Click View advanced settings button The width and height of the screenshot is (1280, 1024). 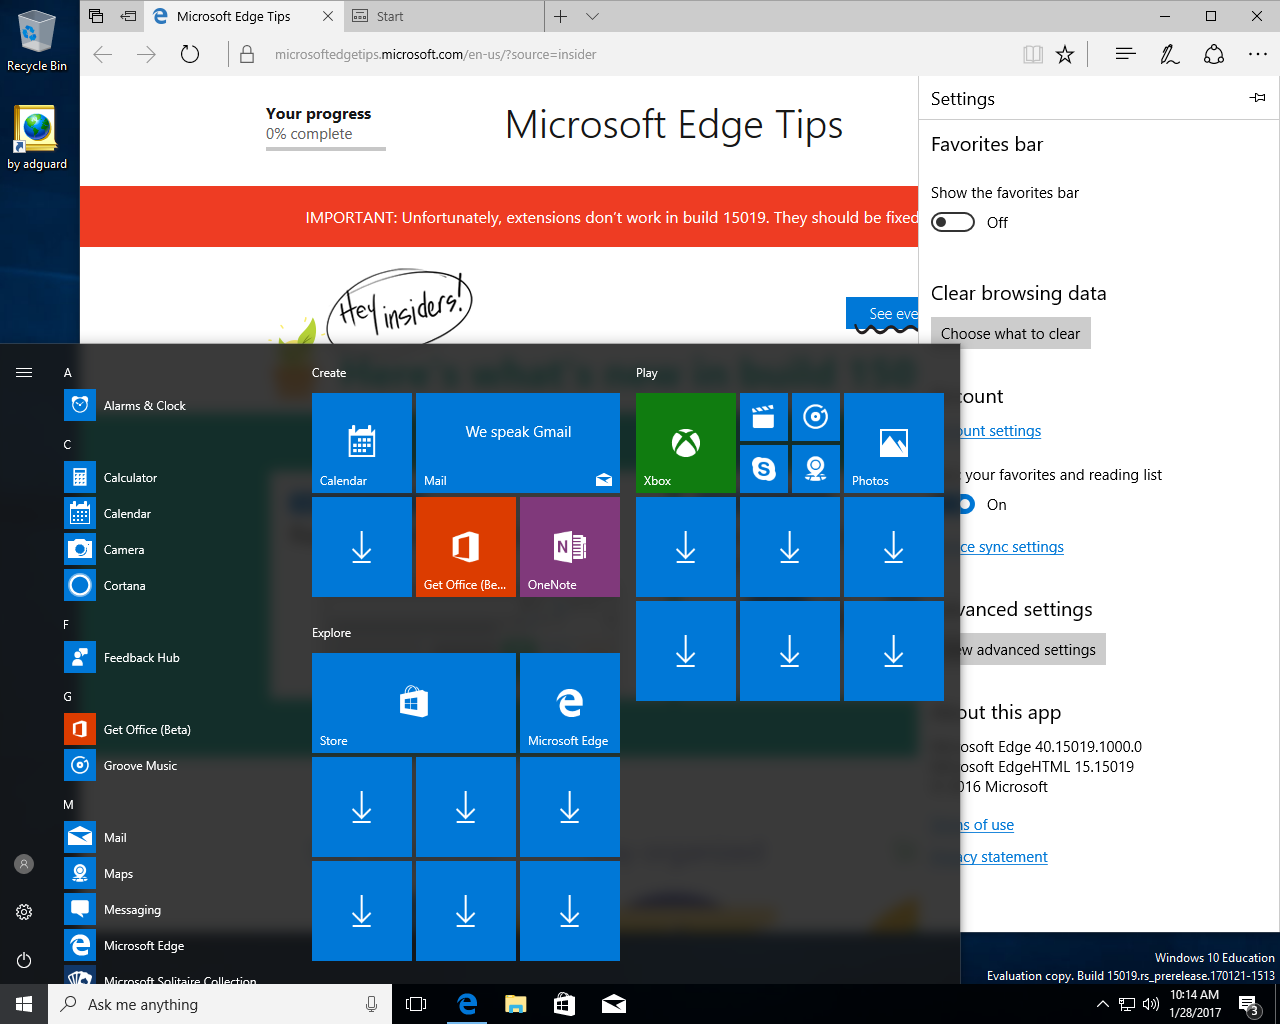coord(1032,650)
